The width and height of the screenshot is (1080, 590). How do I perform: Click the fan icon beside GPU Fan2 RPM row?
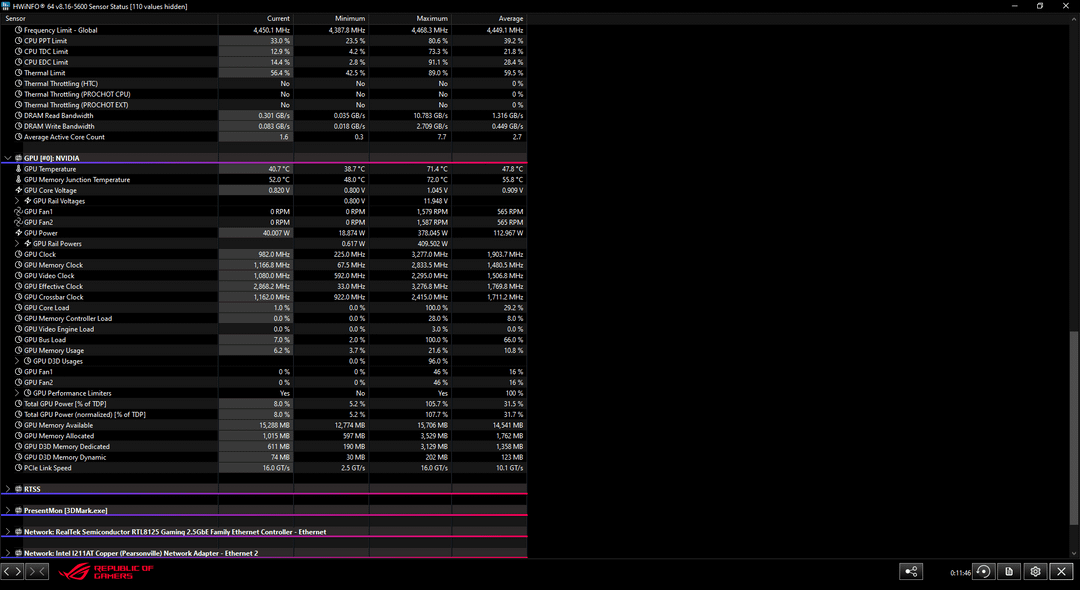pos(19,222)
